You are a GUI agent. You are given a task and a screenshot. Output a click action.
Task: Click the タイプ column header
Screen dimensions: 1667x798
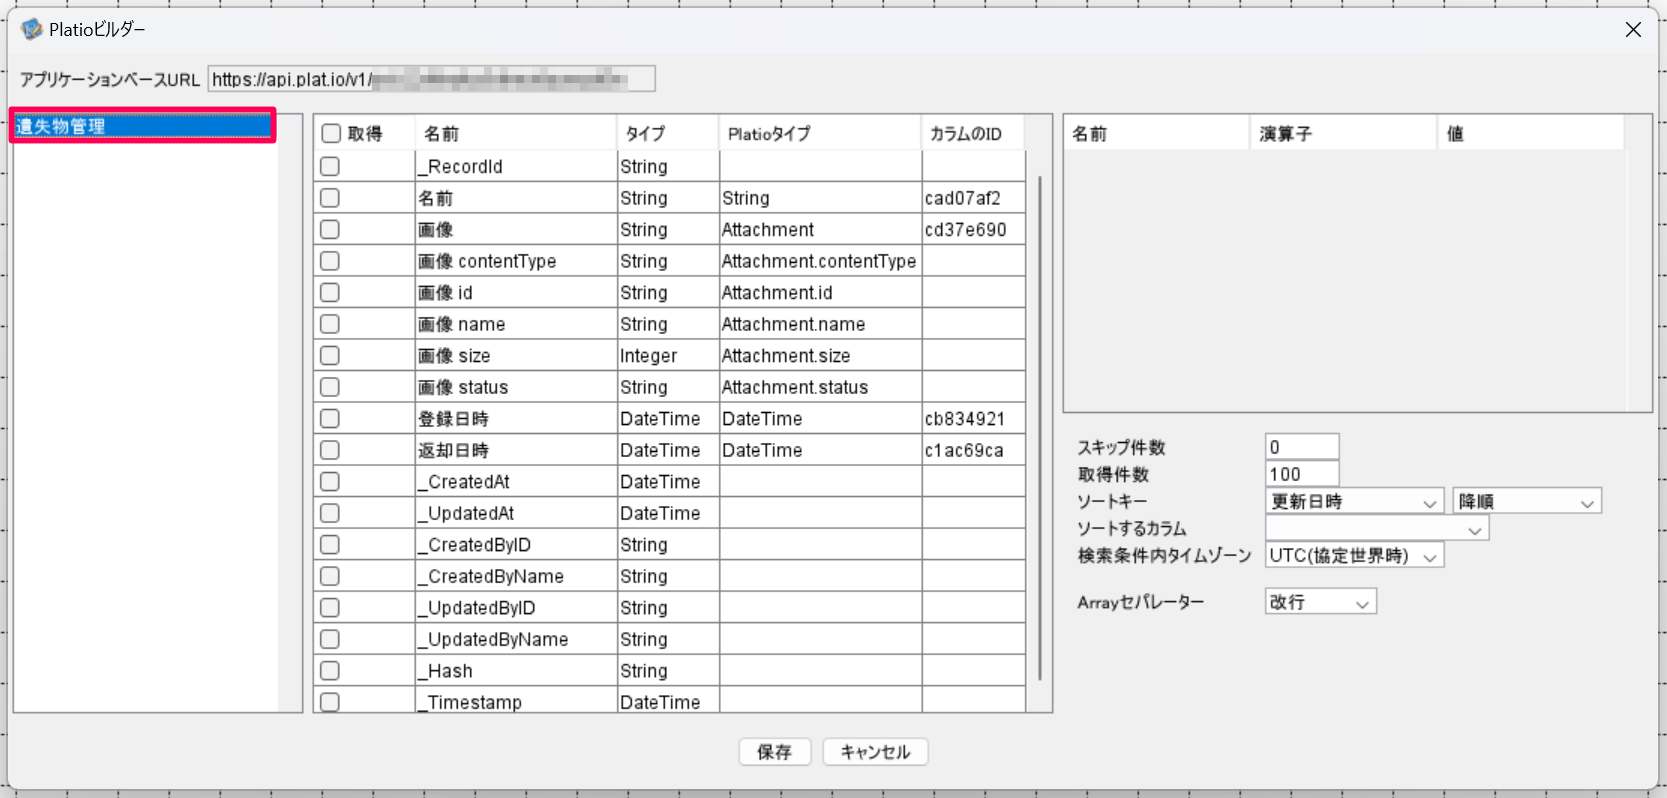(668, 134)
